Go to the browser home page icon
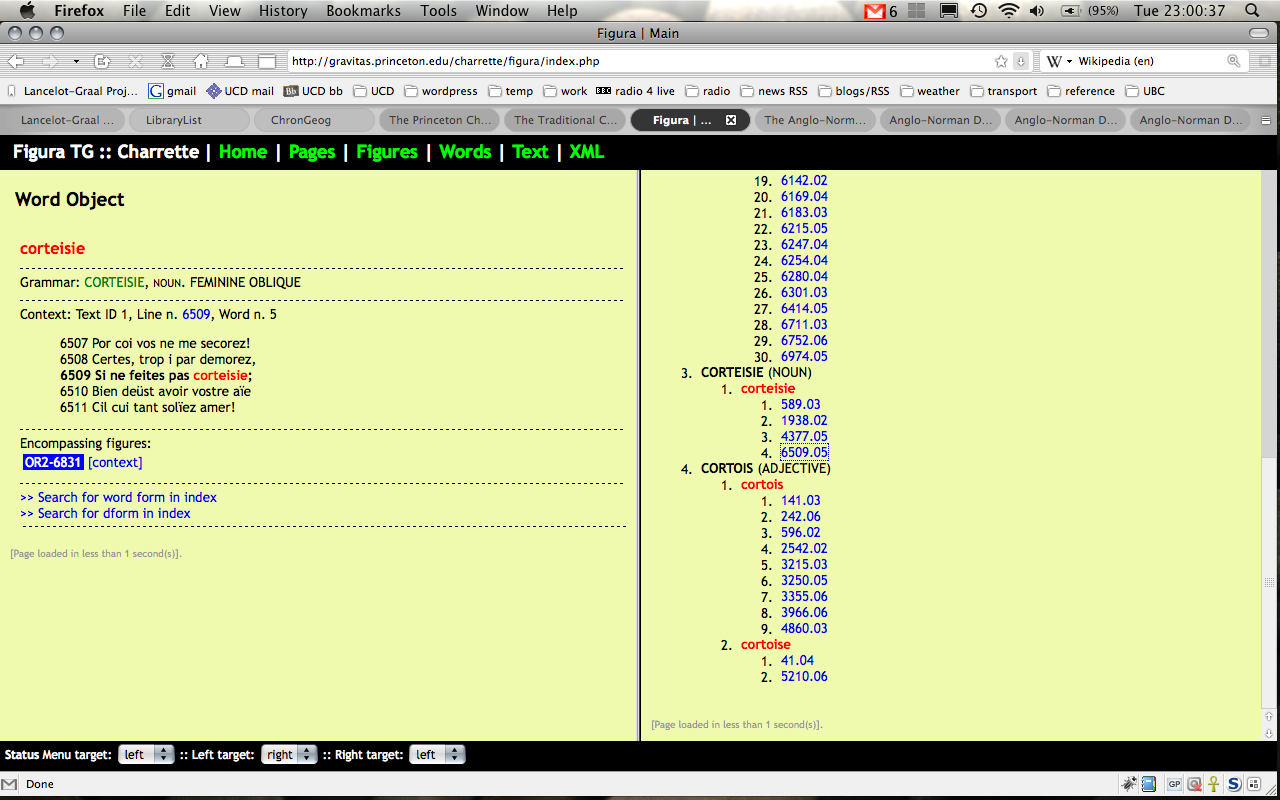The width and height of the screenshot is (1280, 800). [201, 61]
